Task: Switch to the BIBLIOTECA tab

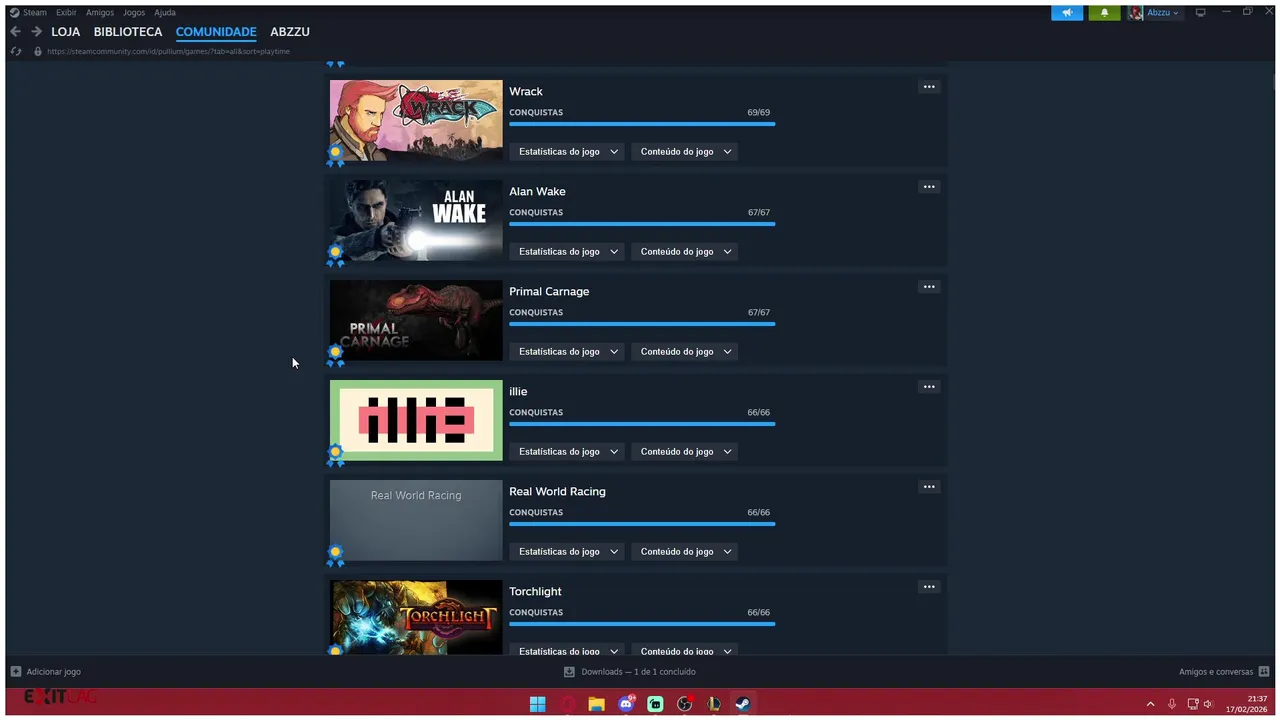Action: 128,32
